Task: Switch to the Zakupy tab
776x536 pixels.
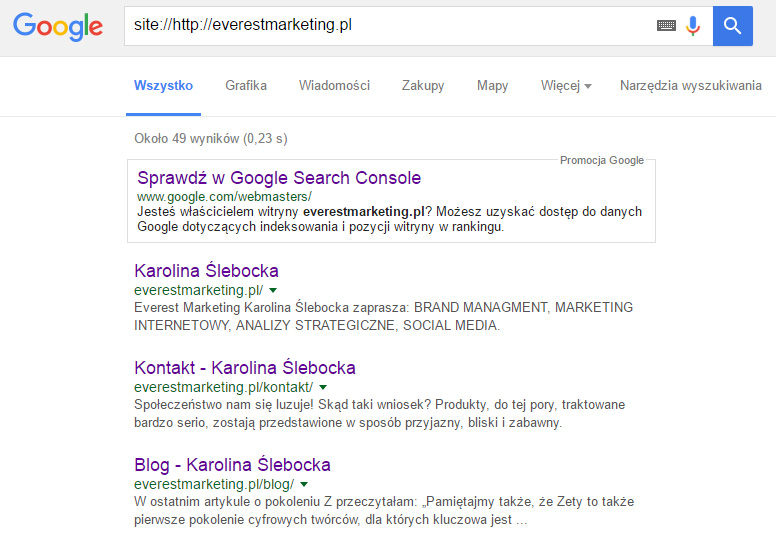Action: pos(423,86)
